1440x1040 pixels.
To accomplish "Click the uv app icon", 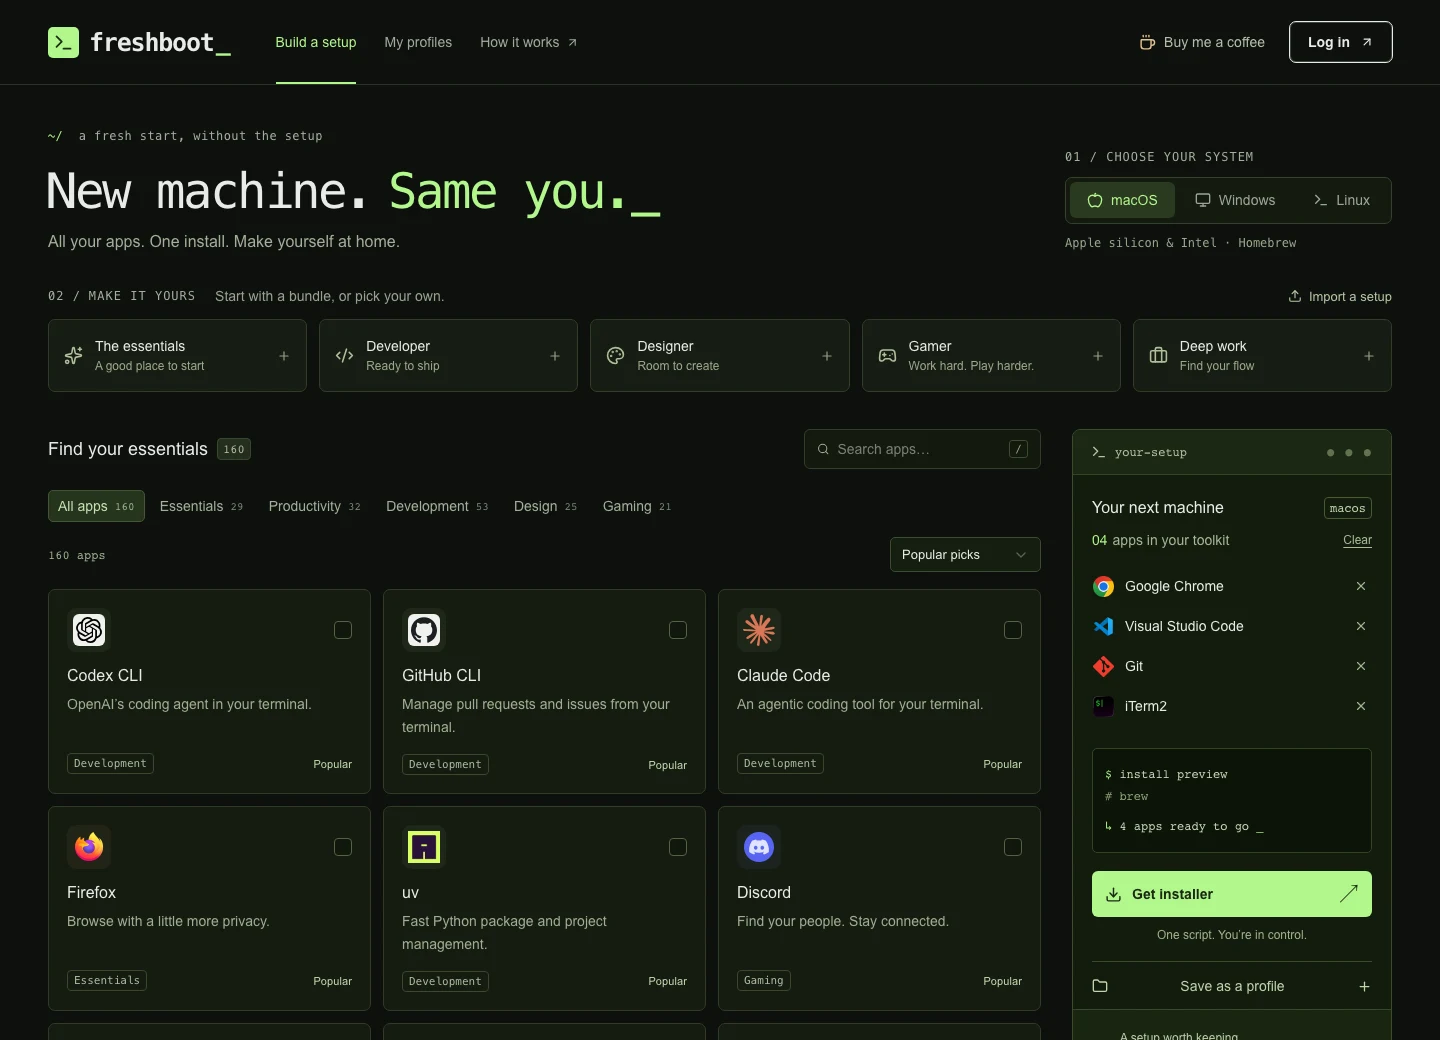I will tap(424, 847).
